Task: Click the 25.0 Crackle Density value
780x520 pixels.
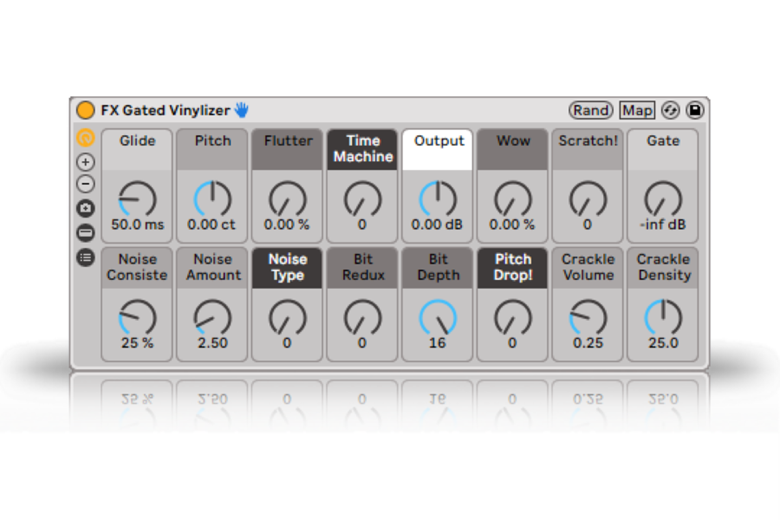Action: 663,343
